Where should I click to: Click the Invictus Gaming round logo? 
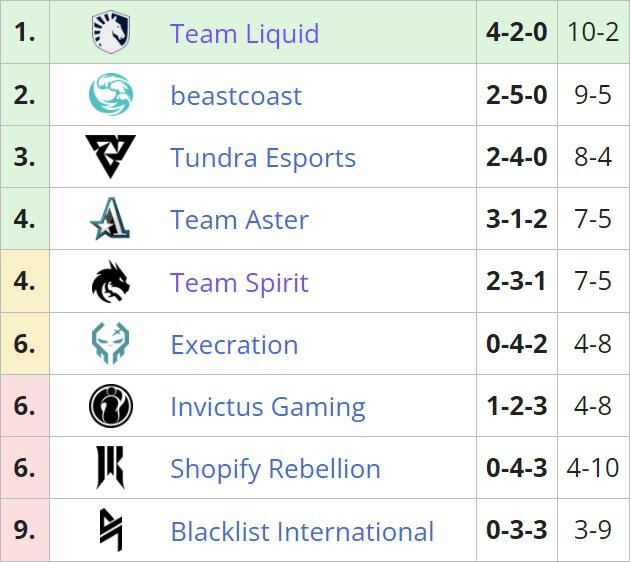[x=110, y=407]
